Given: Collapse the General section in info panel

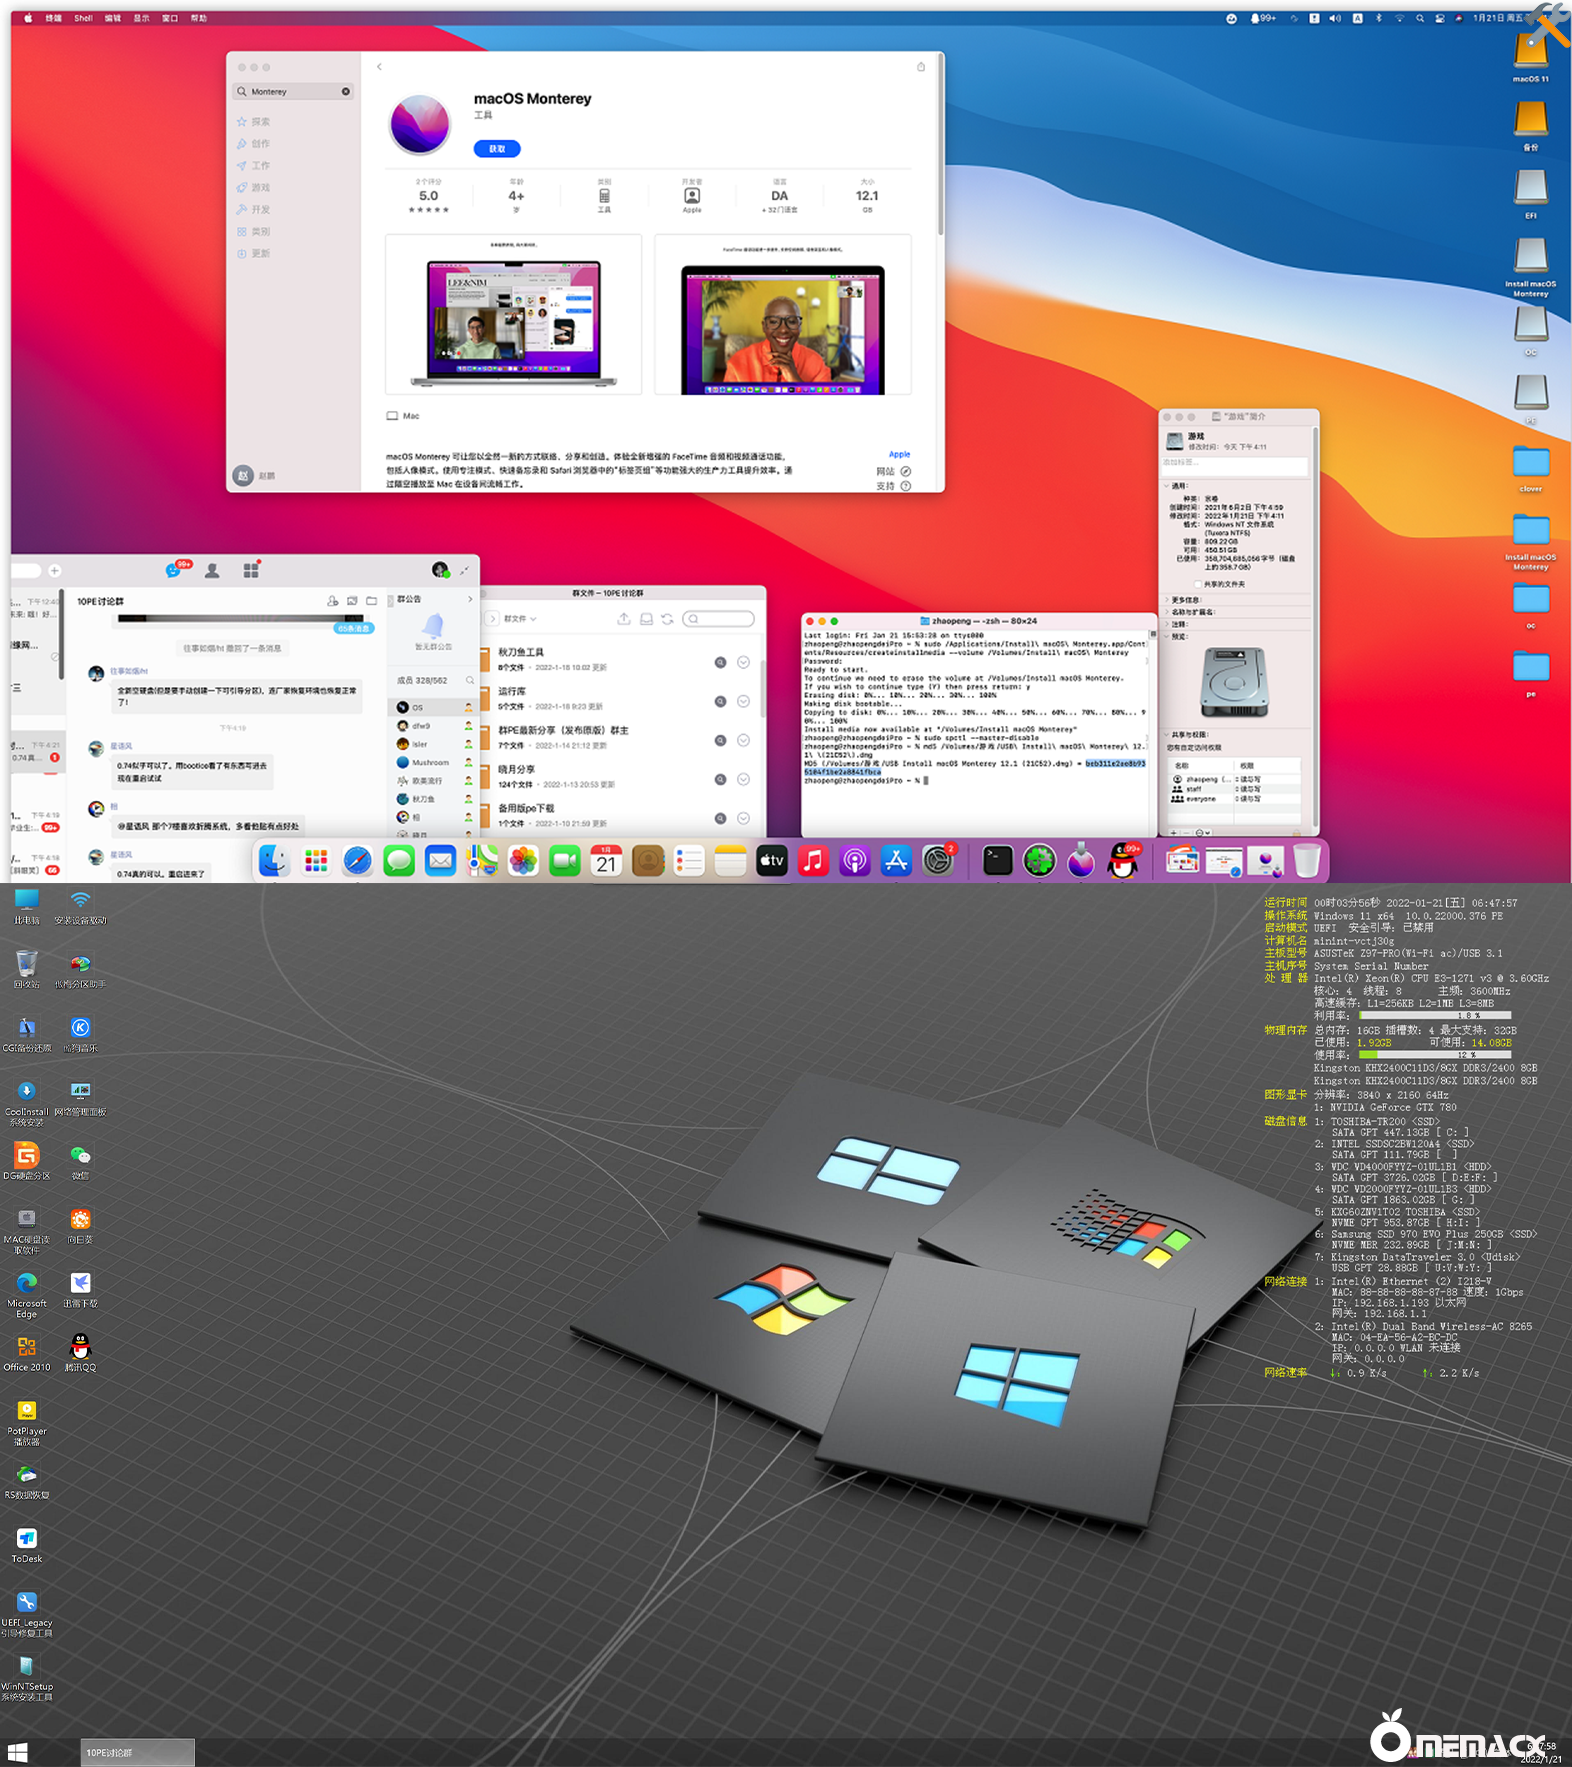Looking at the screenshot, I should [x=1167, y=486].
